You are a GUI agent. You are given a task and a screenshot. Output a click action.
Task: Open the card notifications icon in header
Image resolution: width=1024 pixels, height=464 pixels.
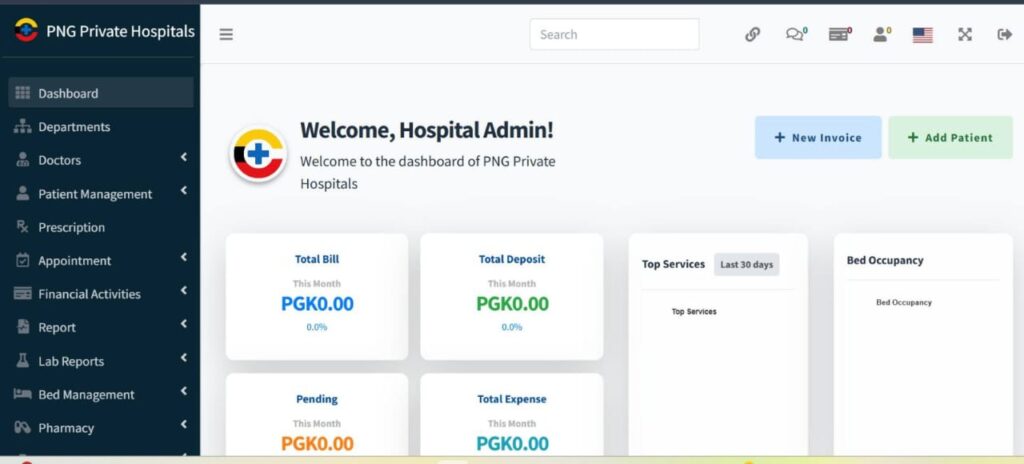tap(839, 34)
